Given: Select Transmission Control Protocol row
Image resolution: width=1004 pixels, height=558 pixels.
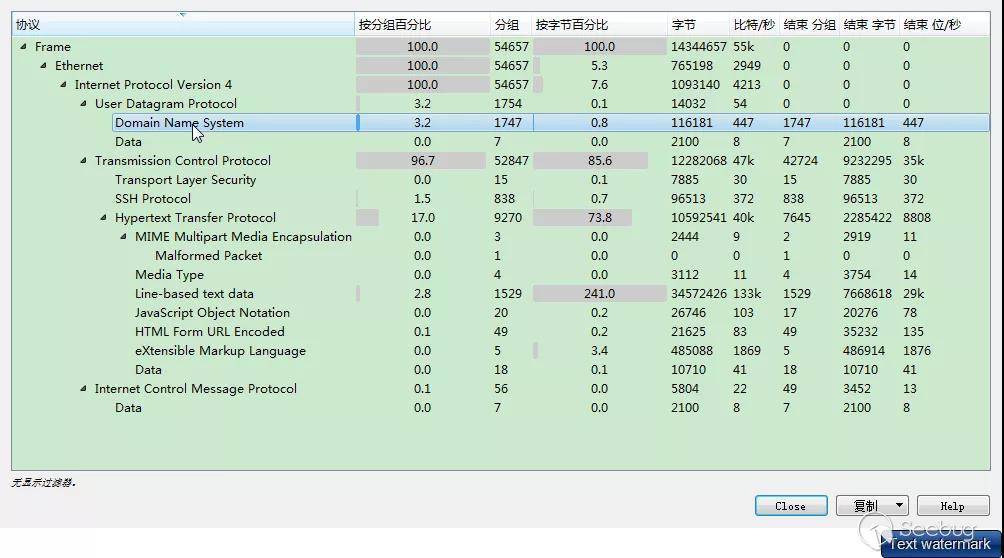Looking at the screenshot, I should click(501, 160).
